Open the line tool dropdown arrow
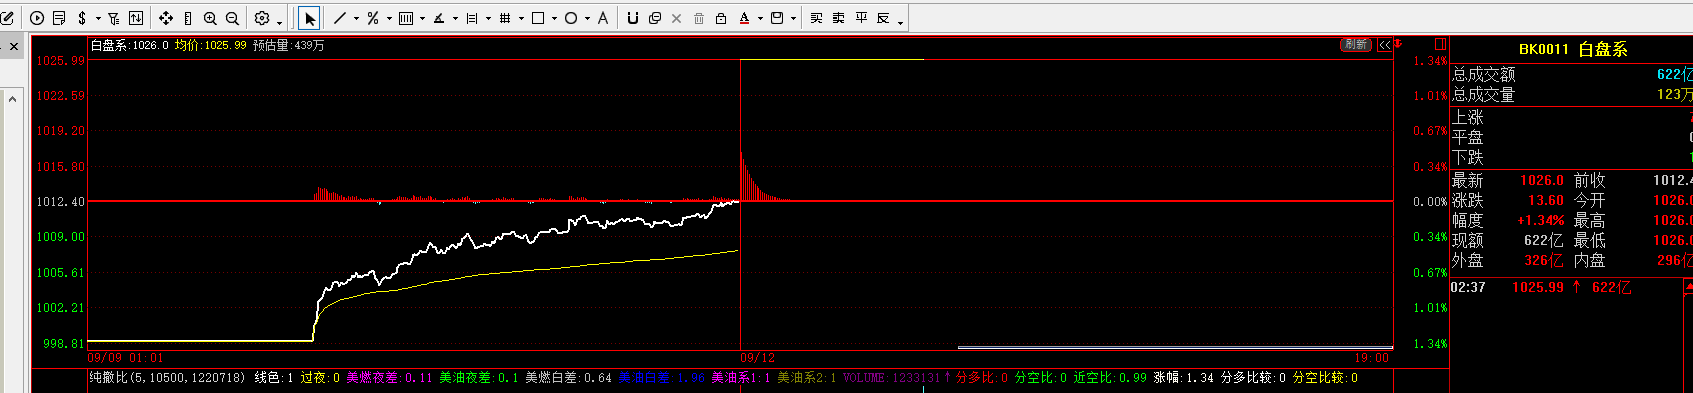 [x=356, y=18]
